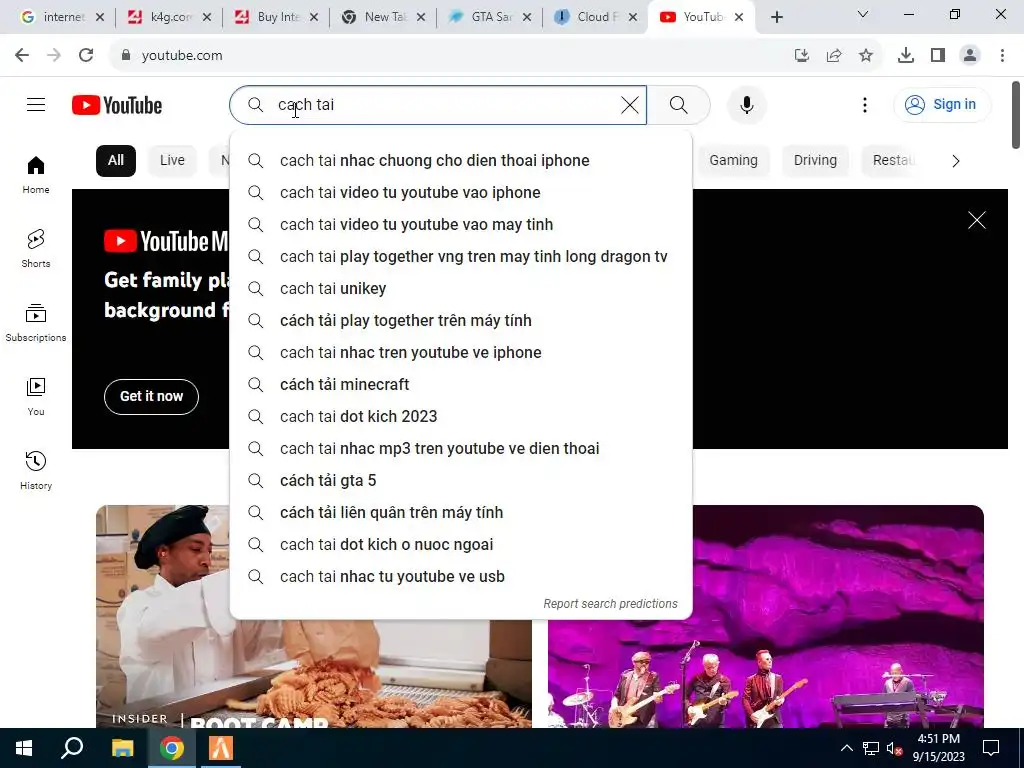
Task: Switch to the Buy Inte tab
Action: coord(277,17)
